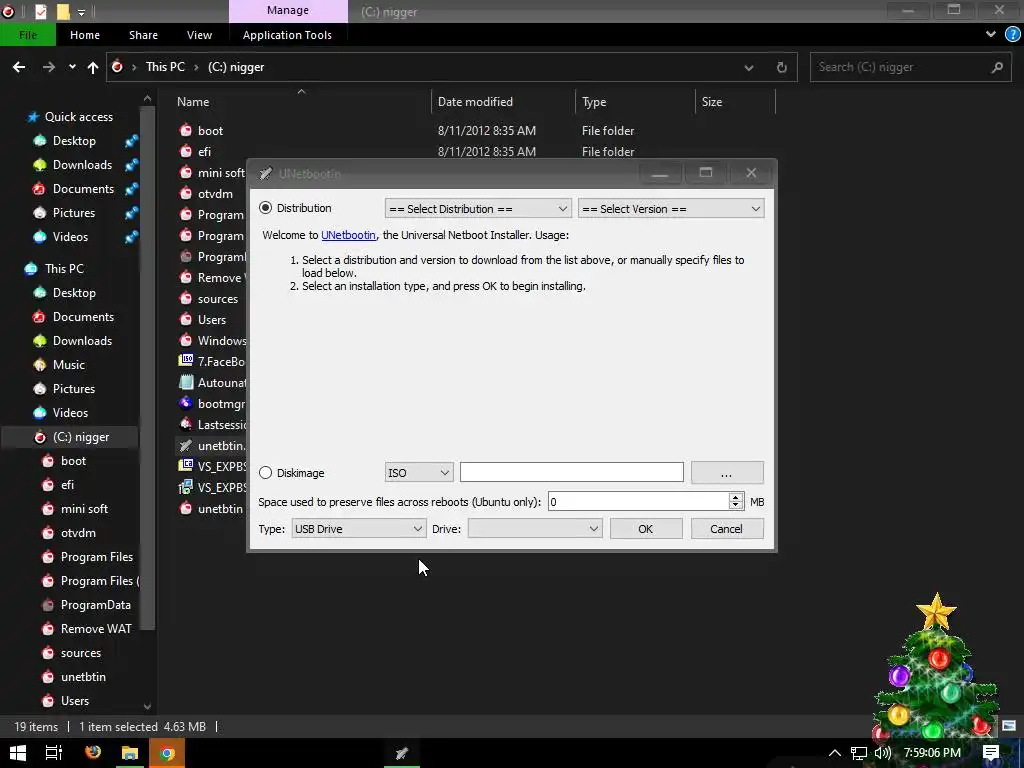Increase the persistent space value with up arrow

(x=736, y=497)
